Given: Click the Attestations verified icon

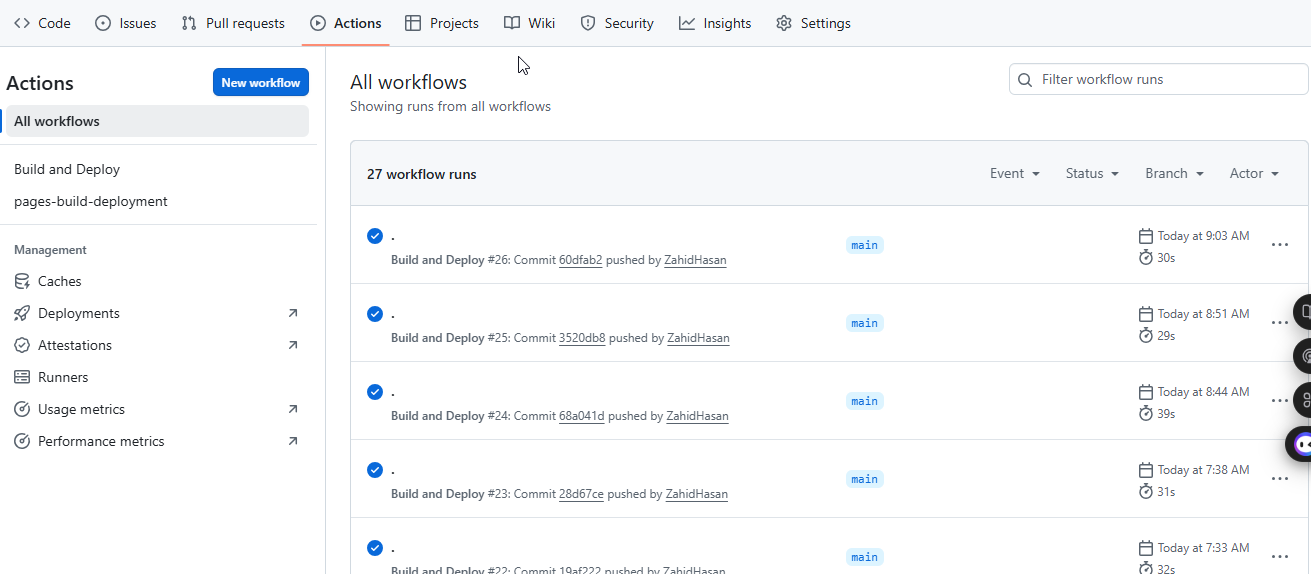Looking at the screenshot, I should (22, 345).
